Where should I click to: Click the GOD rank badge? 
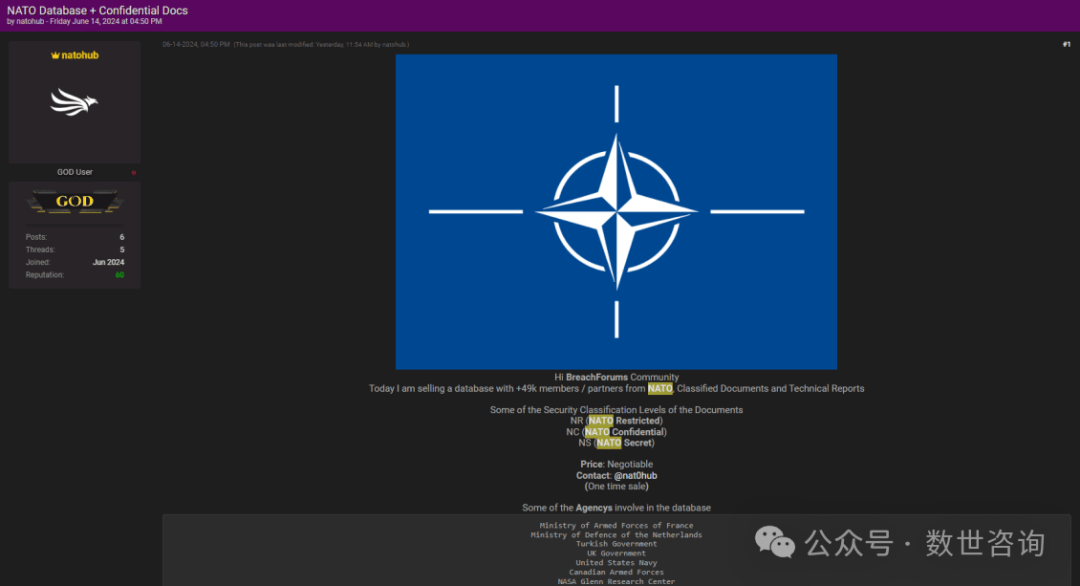pyautogui.click(x=74, y=202)
